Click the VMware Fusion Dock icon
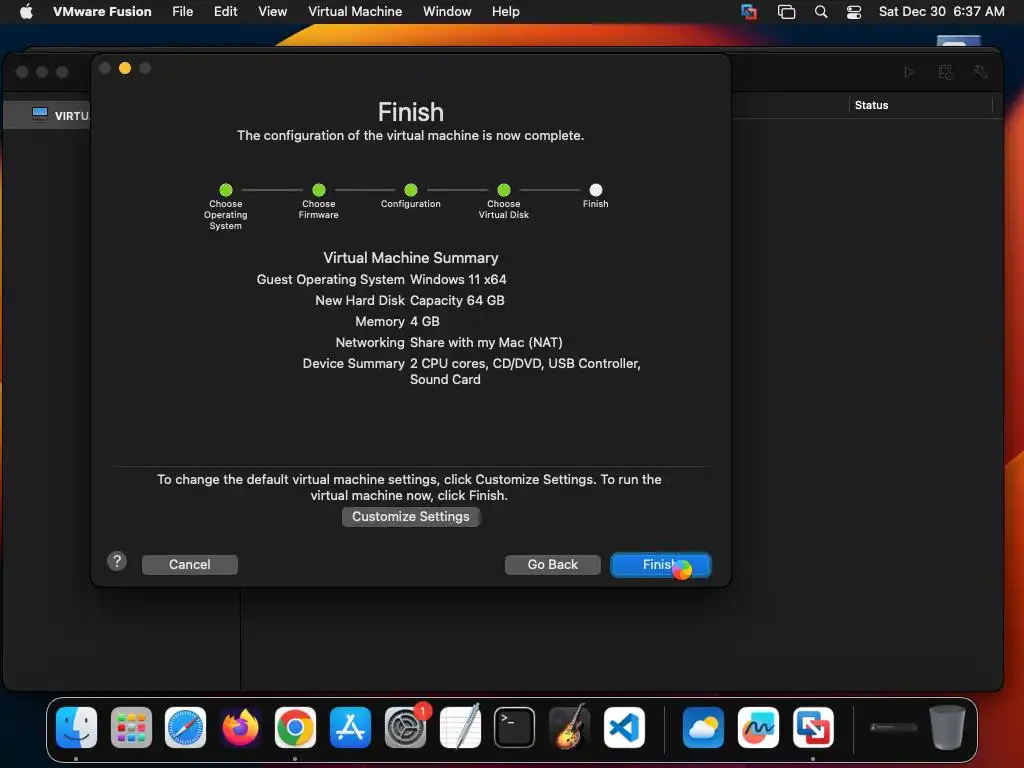The height and width of the screenshot is (768, 1024). (813, 727)
